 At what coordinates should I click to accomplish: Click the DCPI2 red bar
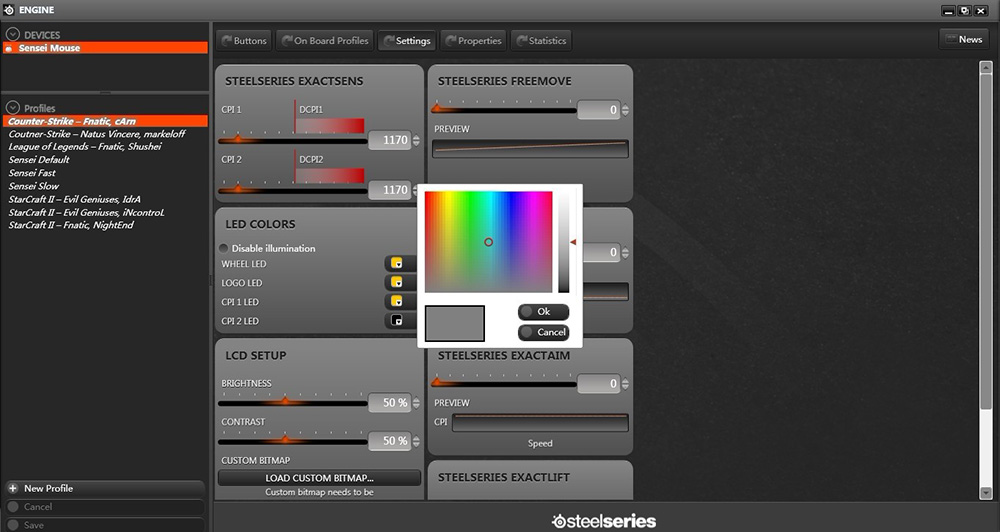(x=330, y=175)
